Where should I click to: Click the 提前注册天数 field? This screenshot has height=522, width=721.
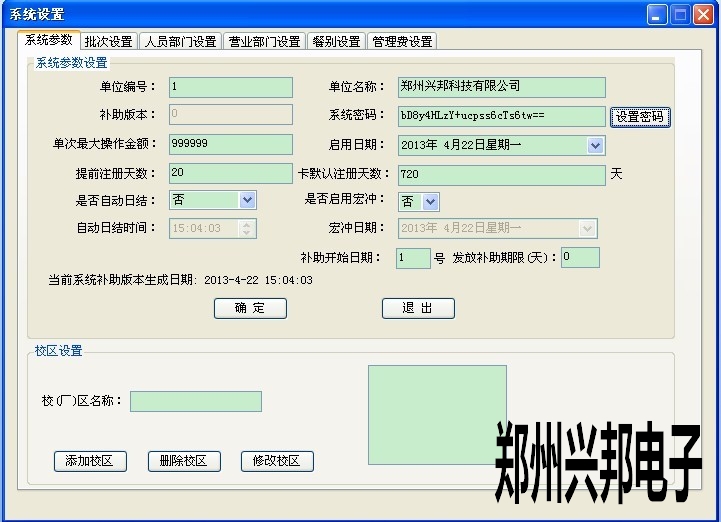point(231,173)
